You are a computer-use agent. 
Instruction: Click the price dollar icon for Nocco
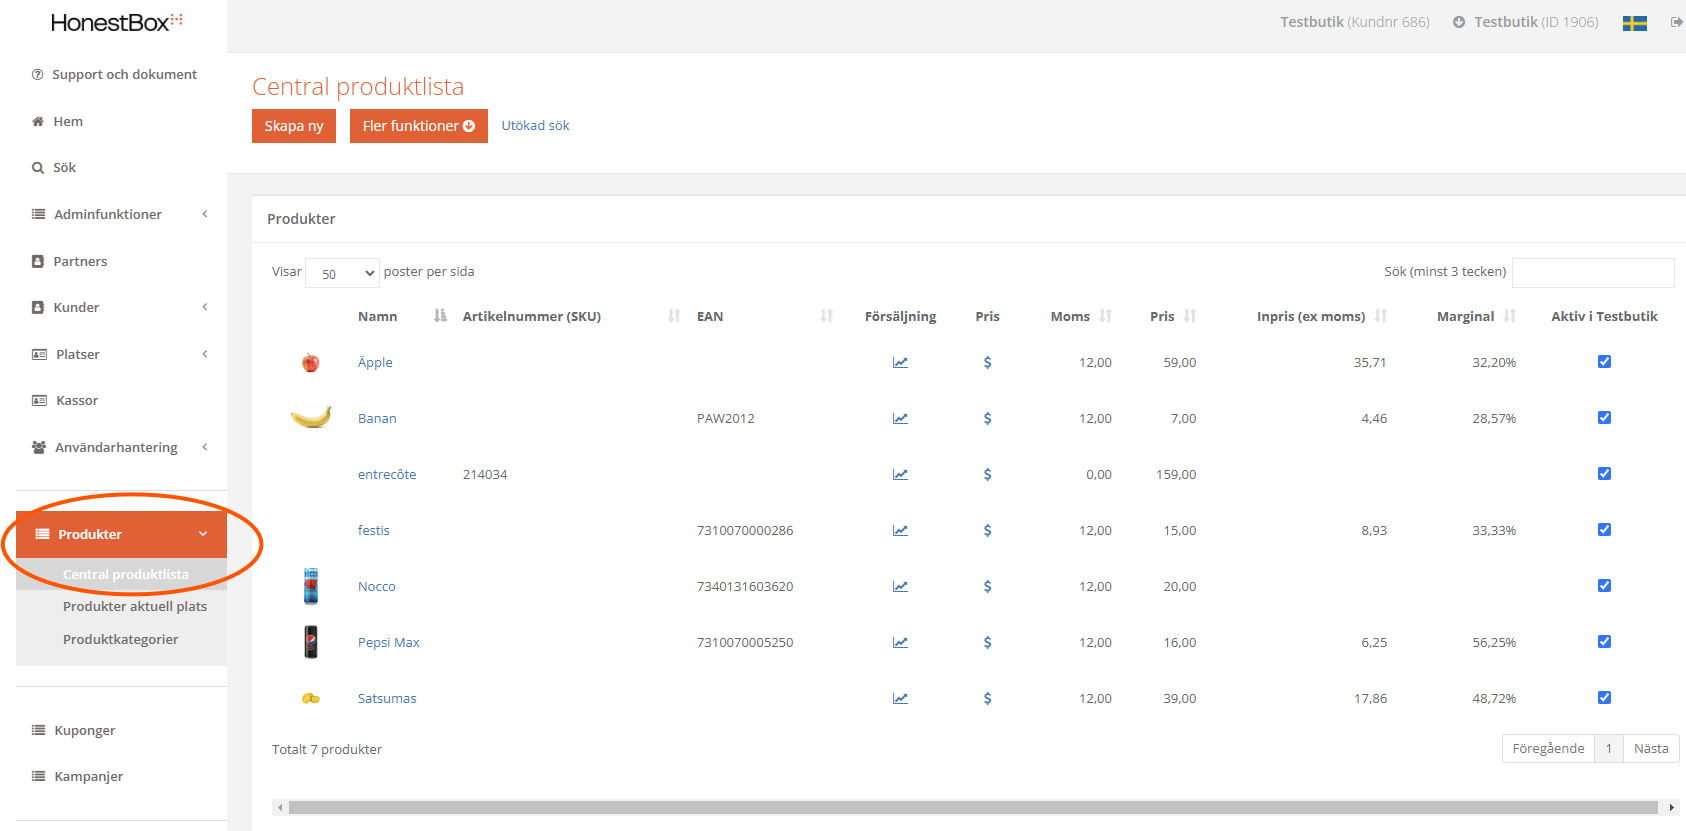point(987,586)
